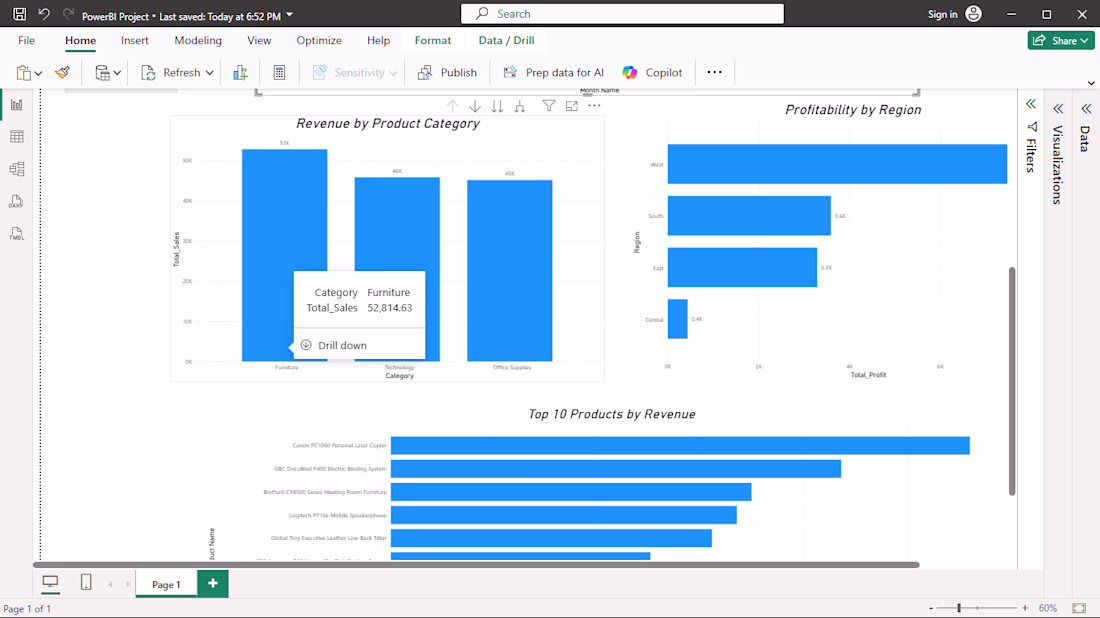Zoom in with the plus button
Image resolution: width=1100 pixels, height=618 pixels.
point(1025,608)
